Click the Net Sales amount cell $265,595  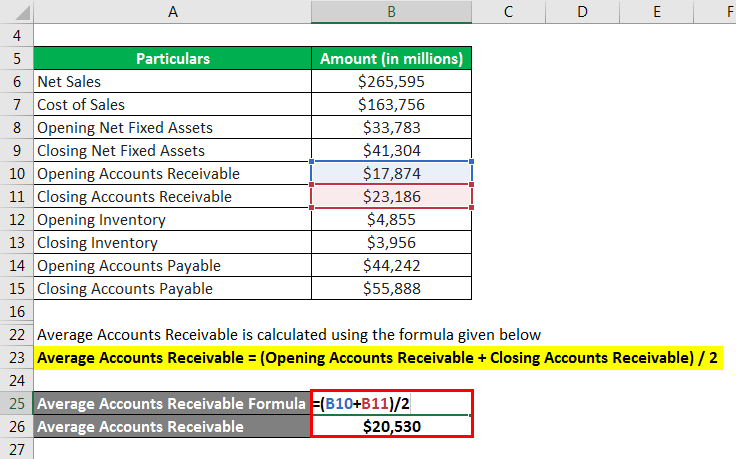[391, 81]
